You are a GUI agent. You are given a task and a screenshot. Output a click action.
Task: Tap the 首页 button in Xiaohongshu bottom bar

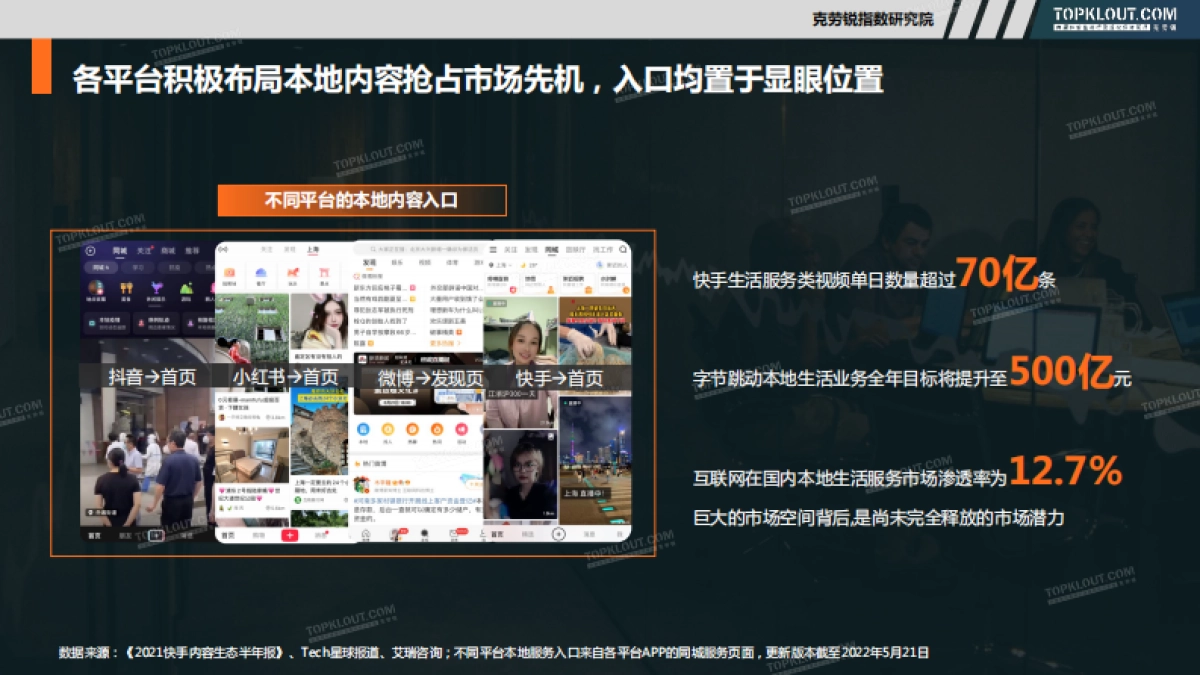[x=228, y=535]
